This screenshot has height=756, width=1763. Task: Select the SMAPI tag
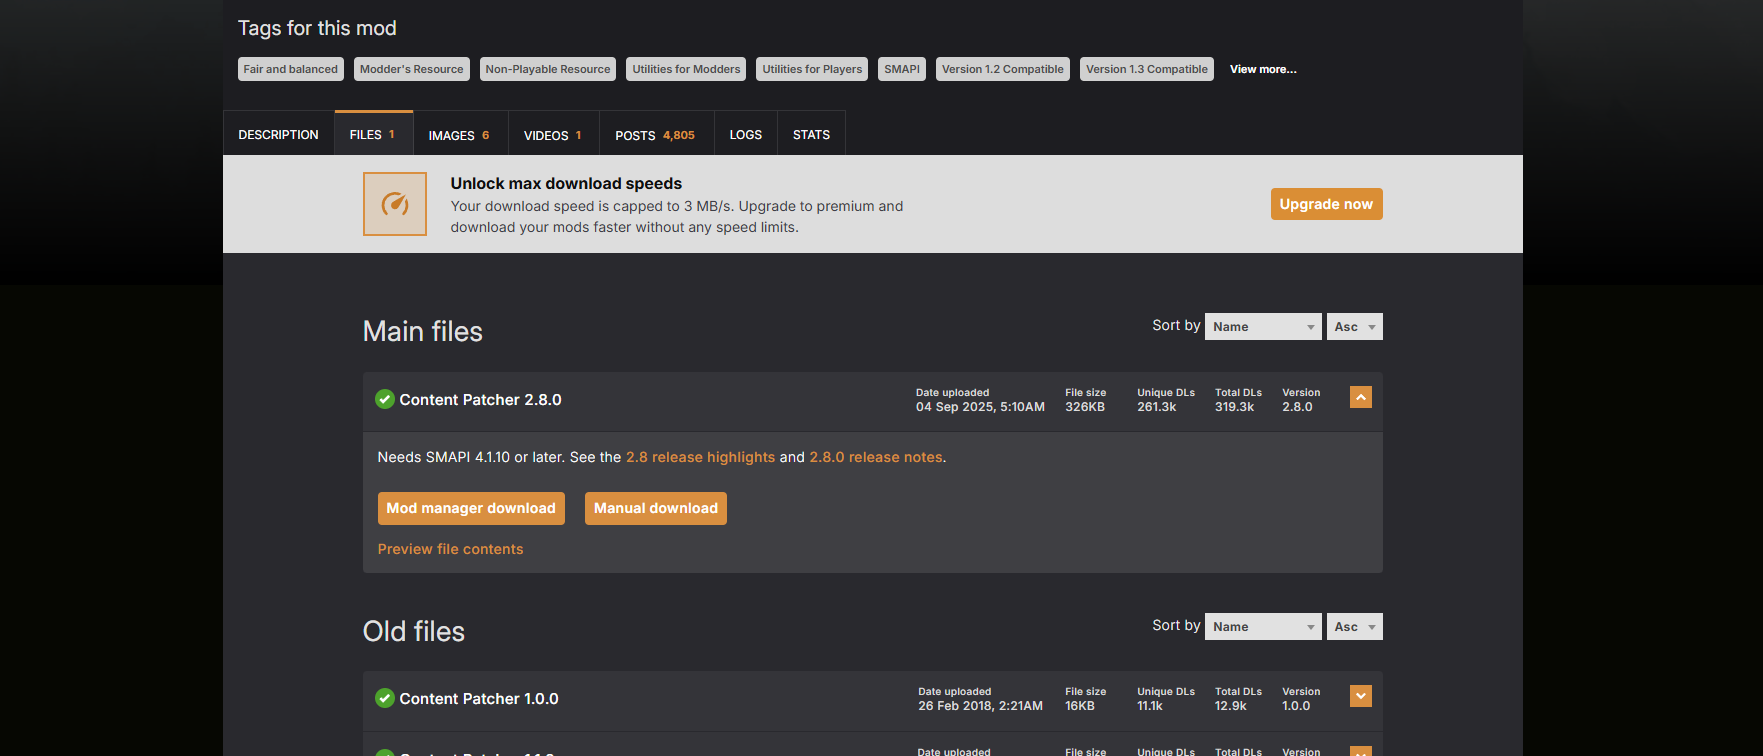(902, 69)
